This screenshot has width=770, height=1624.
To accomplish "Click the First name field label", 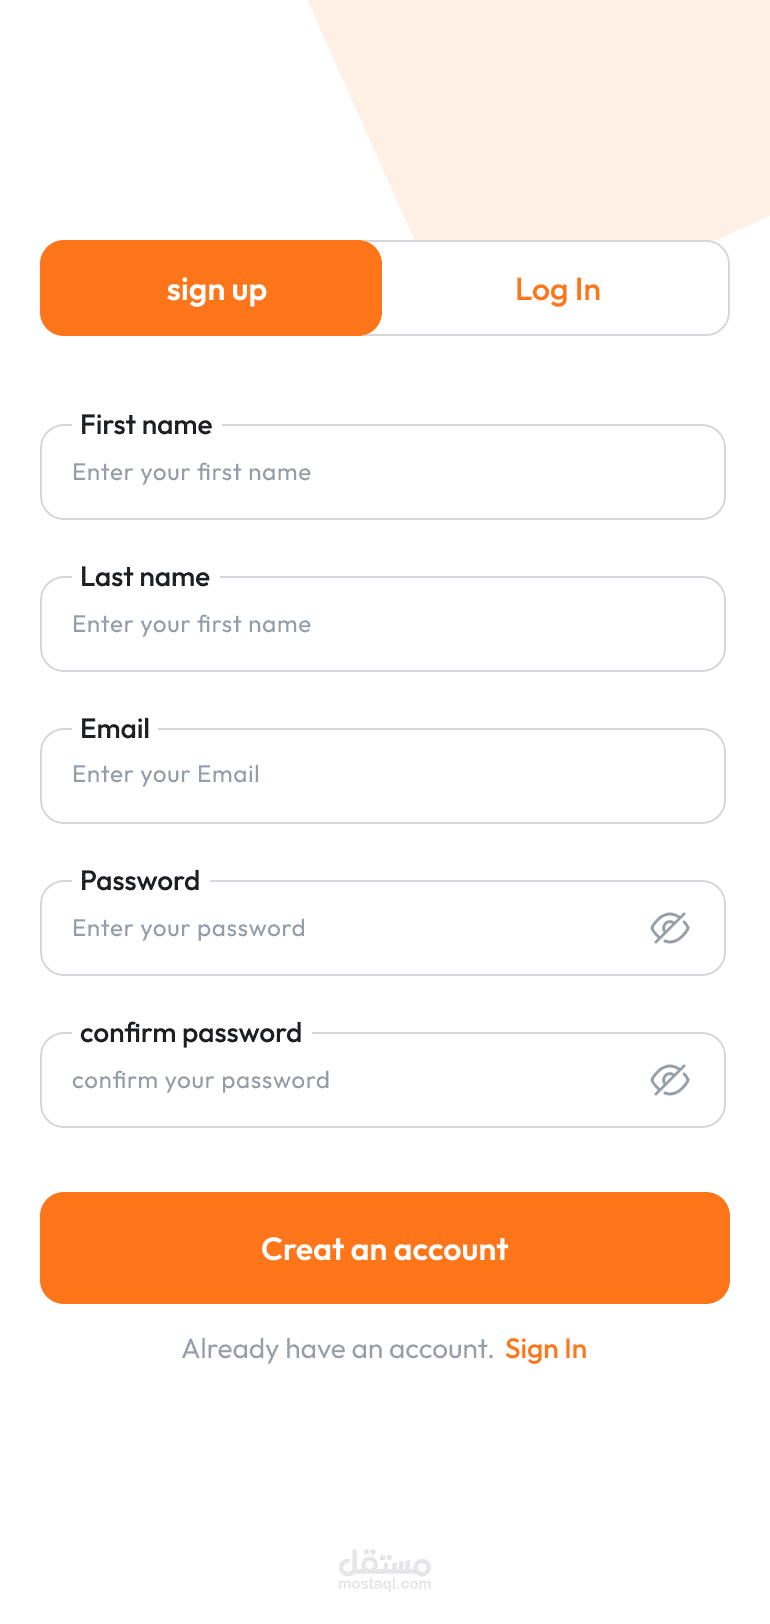I will pyautogui.click(x=146, y=425).
